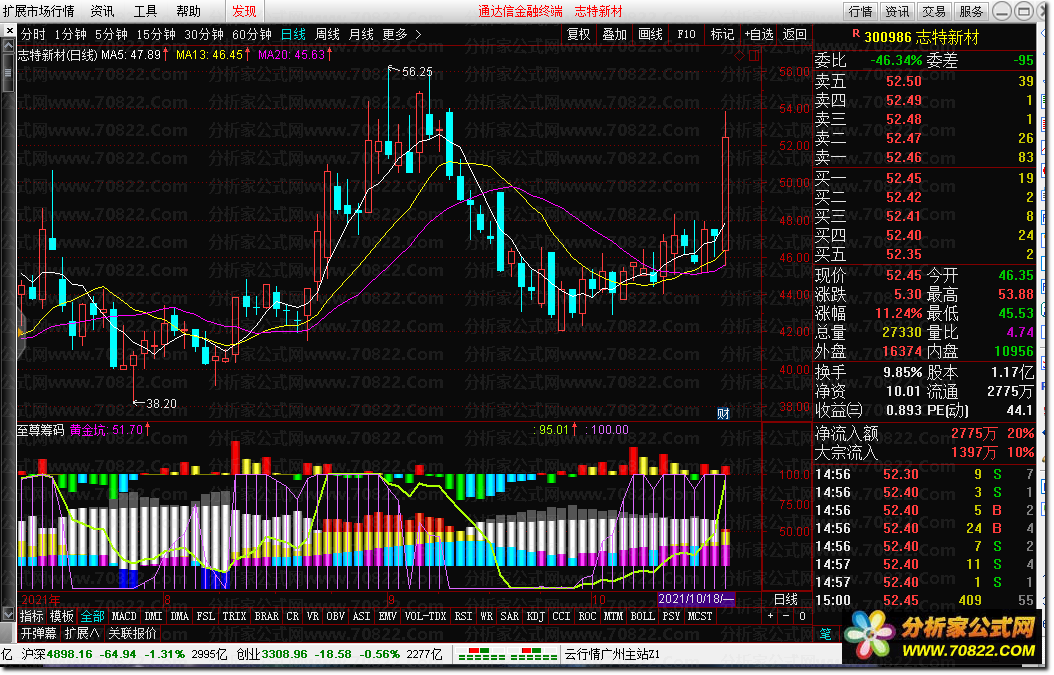
Task: Open the 指标 indicator tab
Action: [x=32, y=616]
